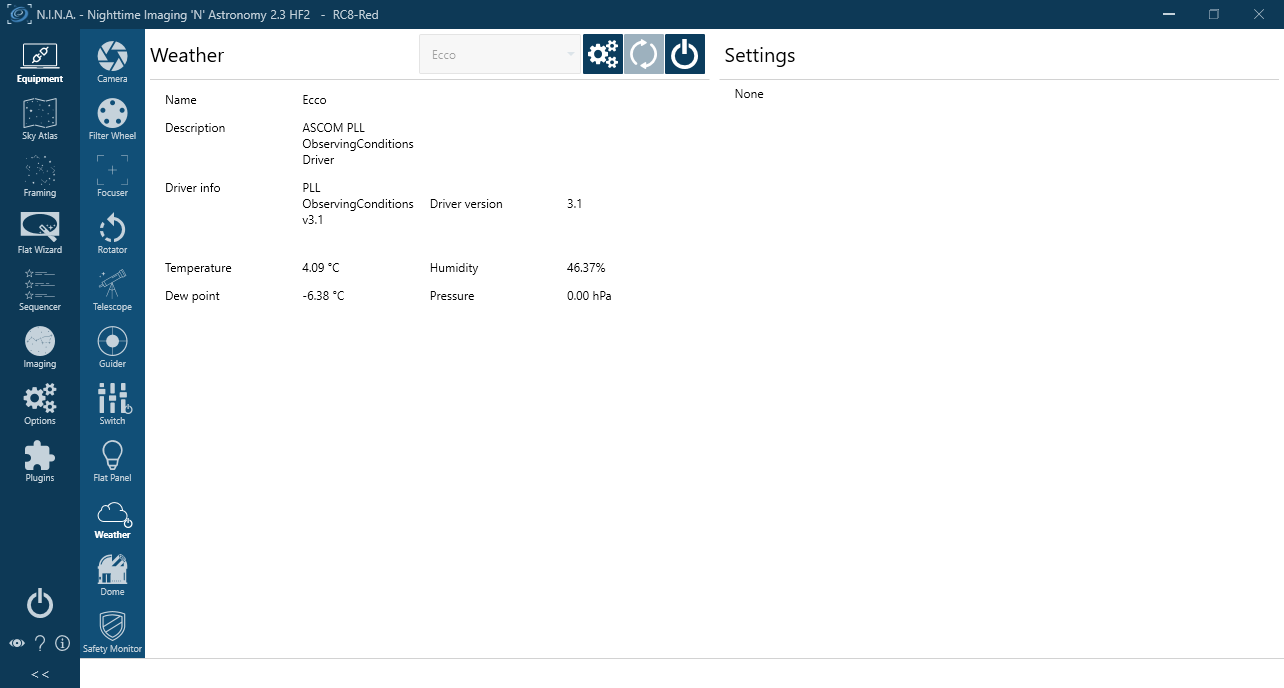Screen dimensions: 1284x688
Task: Click the eye icon at sidebar bottom
Action: point(17,643)
